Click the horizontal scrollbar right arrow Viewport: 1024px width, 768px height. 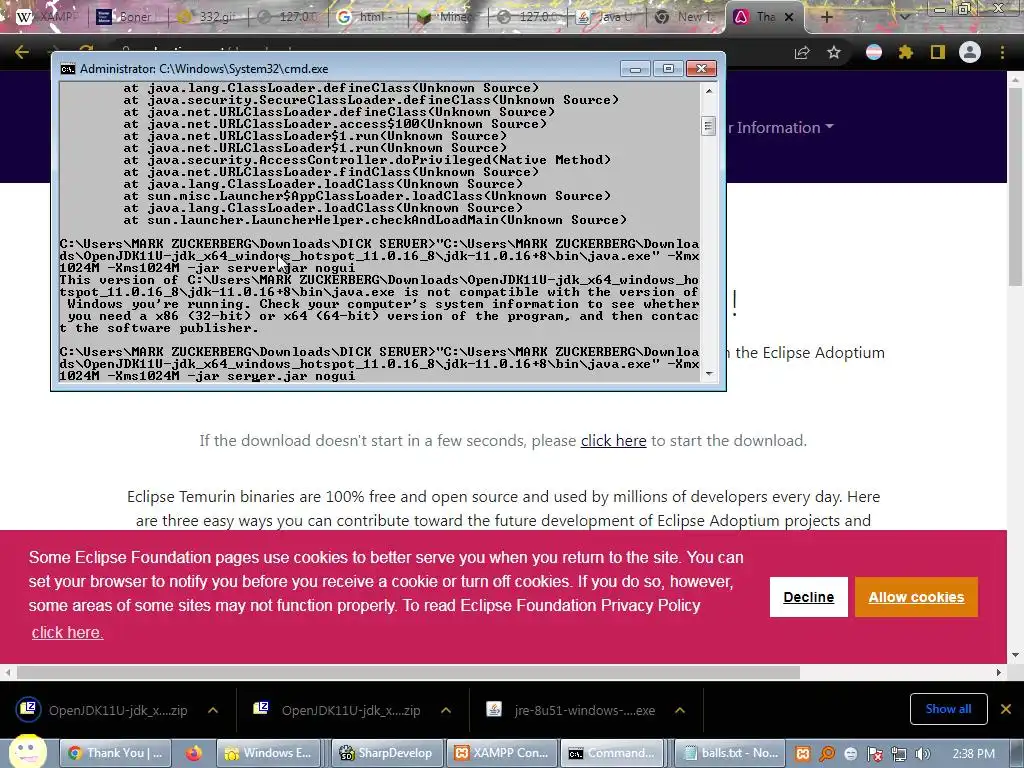pos(999,672)
